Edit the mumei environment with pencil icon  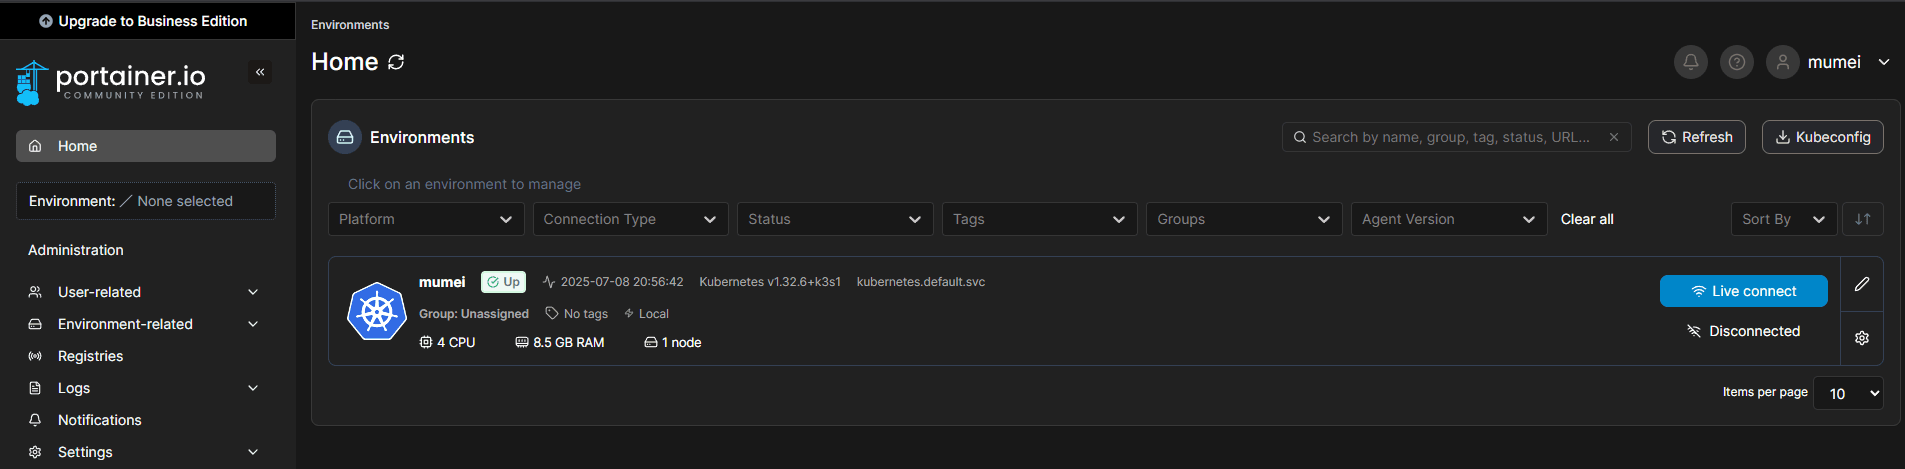1862,284
